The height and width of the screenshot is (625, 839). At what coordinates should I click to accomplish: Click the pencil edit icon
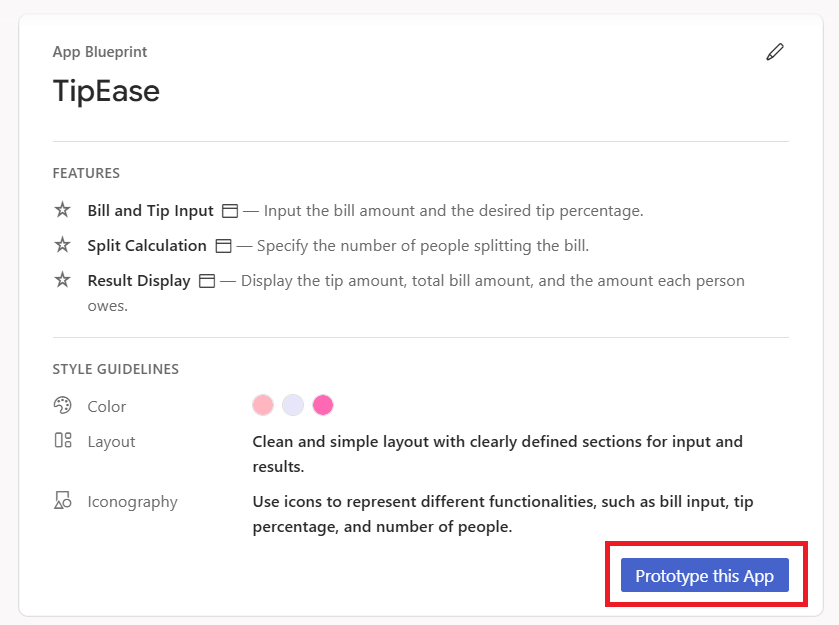click(775, 52)
